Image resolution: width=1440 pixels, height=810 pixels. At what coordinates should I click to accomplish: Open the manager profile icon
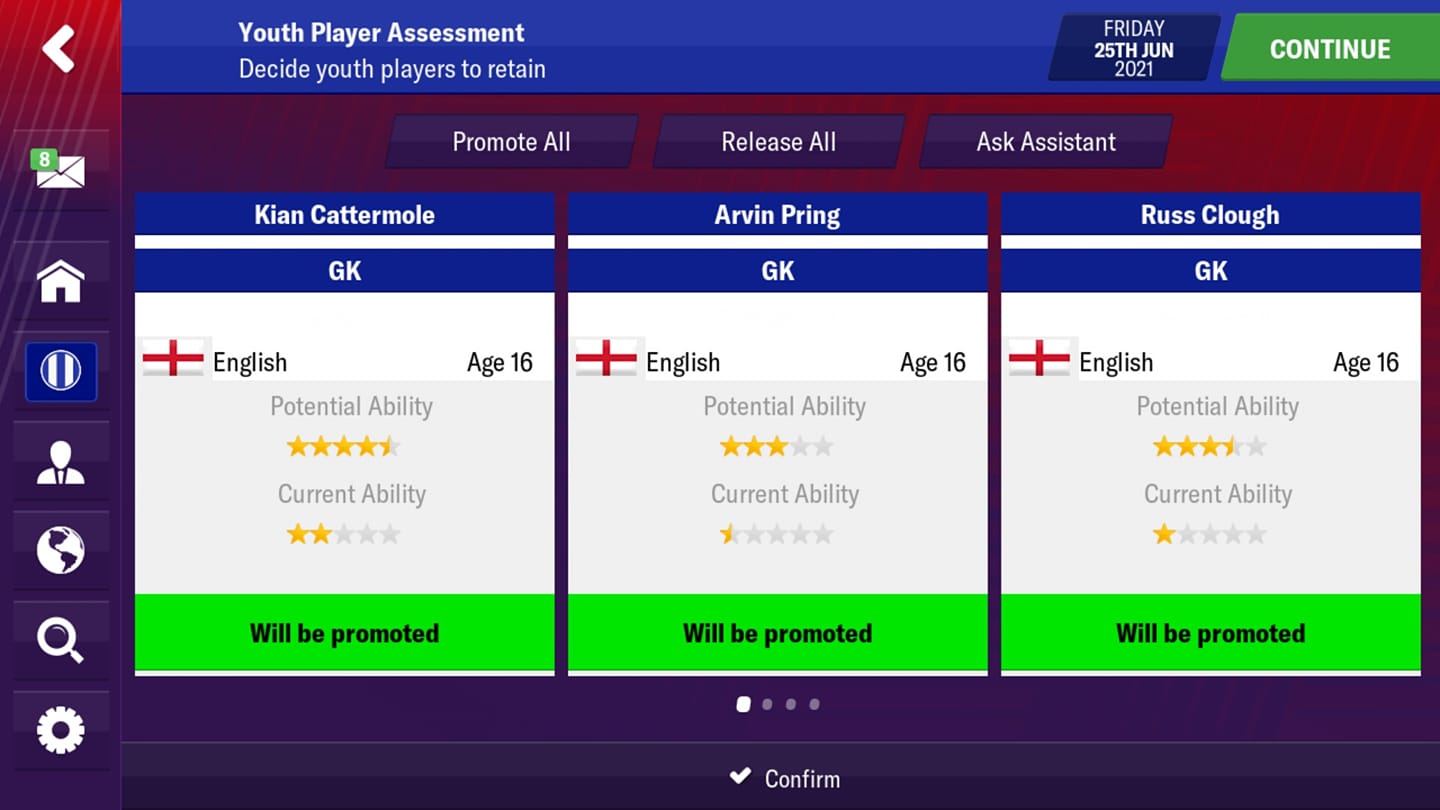coord(60,461)
